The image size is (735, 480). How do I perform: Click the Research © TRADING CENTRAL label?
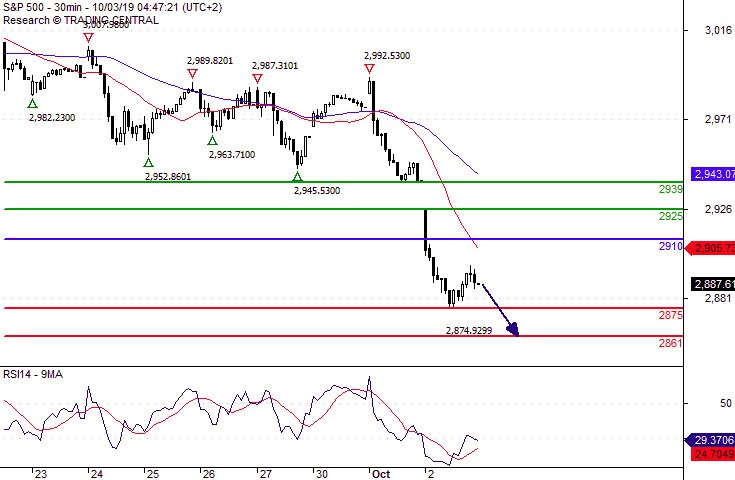81,20
